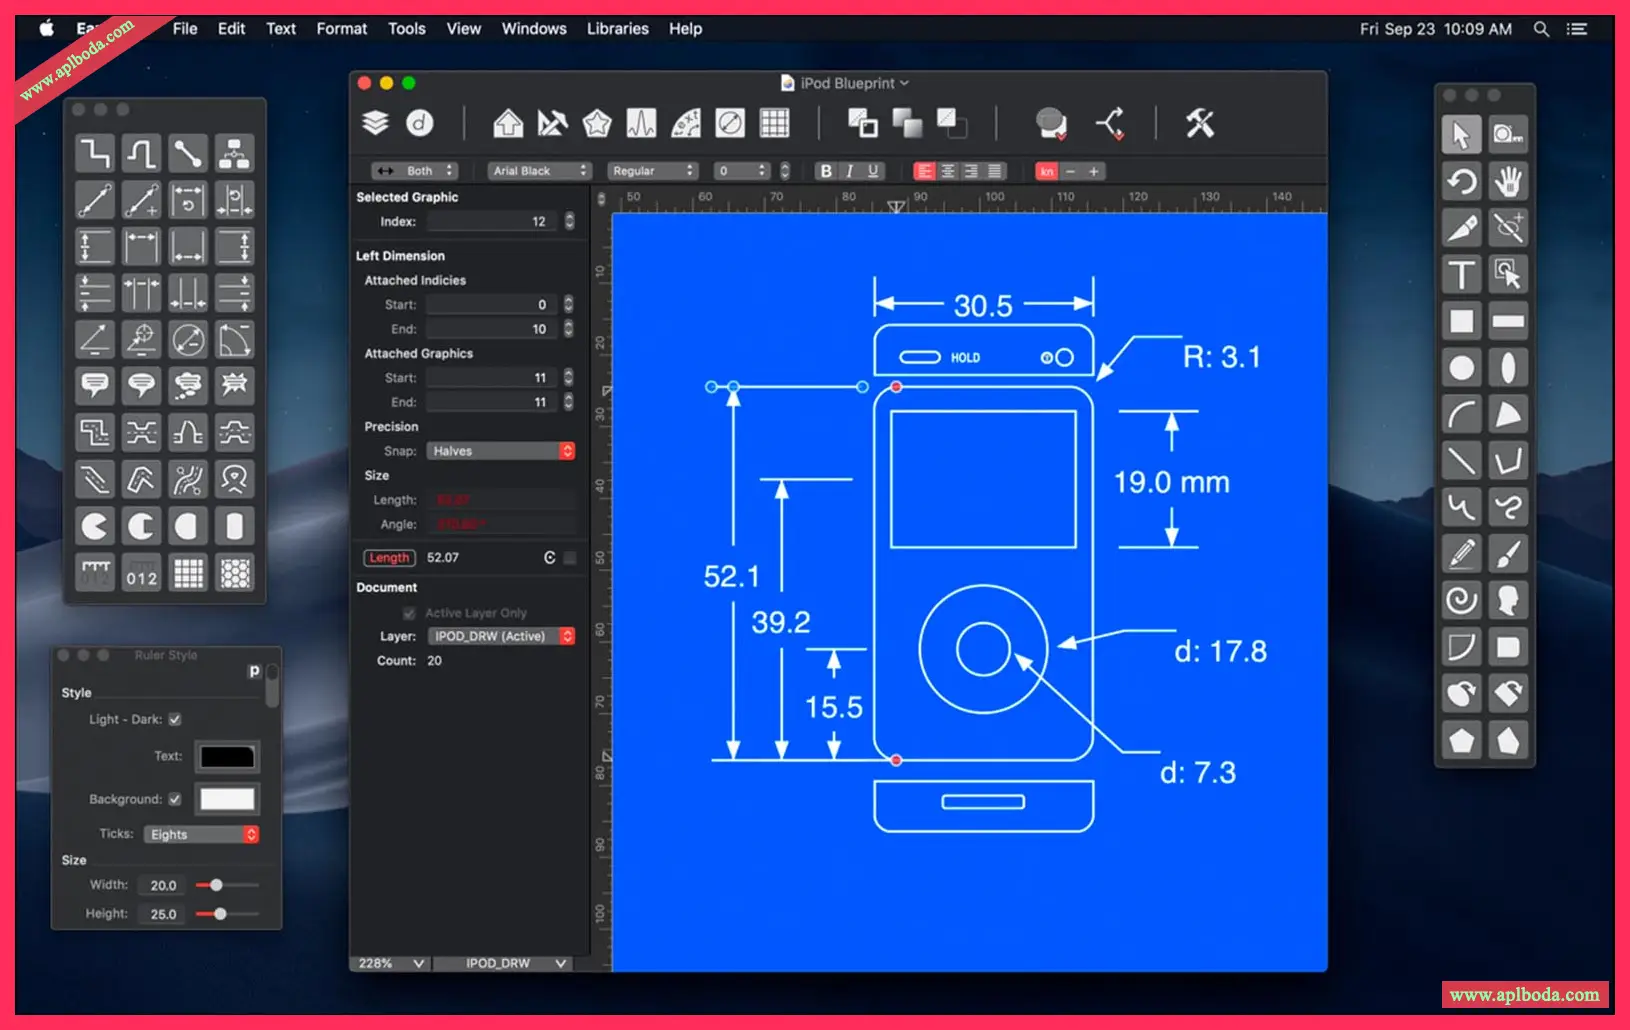Set center text alignment
The width and height of the screenshot is (1630, 1030).
pyautogui.click(x=948, y=171)
